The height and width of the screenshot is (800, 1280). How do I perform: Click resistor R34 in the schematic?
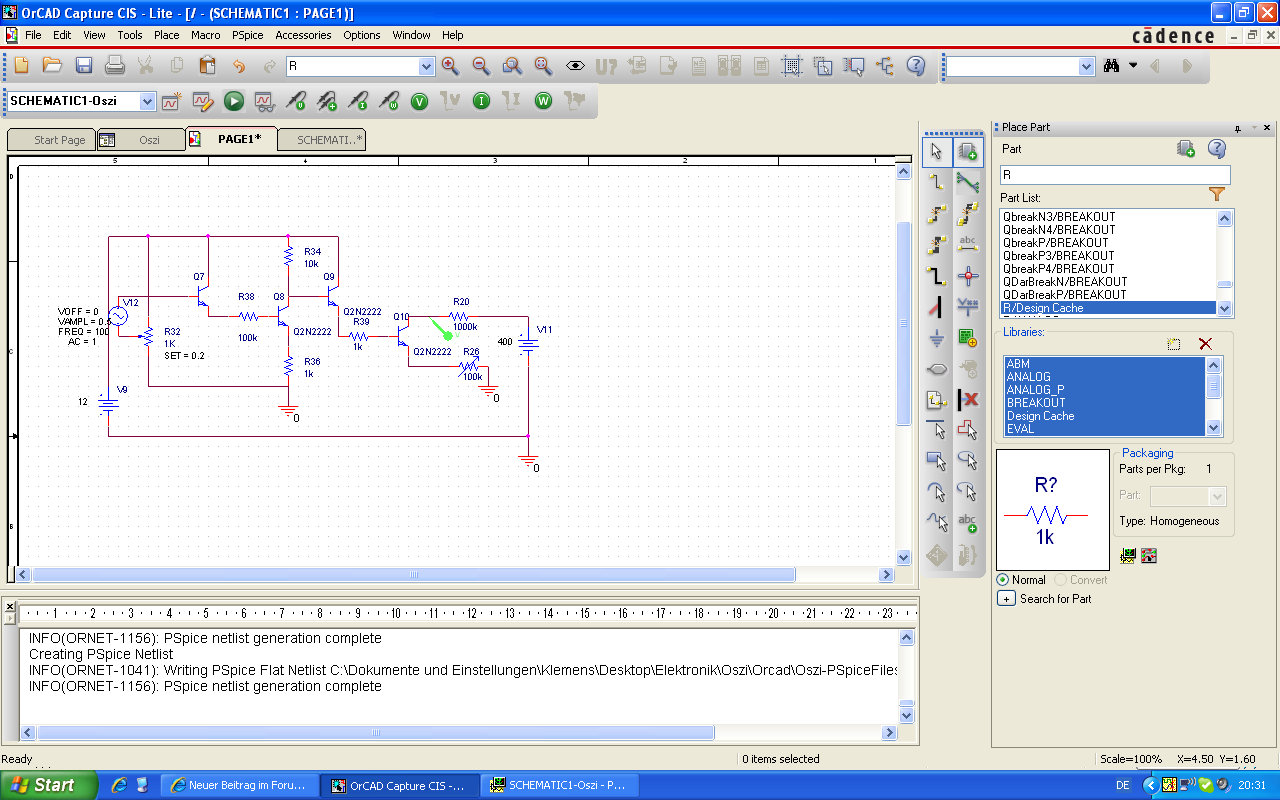288,256
